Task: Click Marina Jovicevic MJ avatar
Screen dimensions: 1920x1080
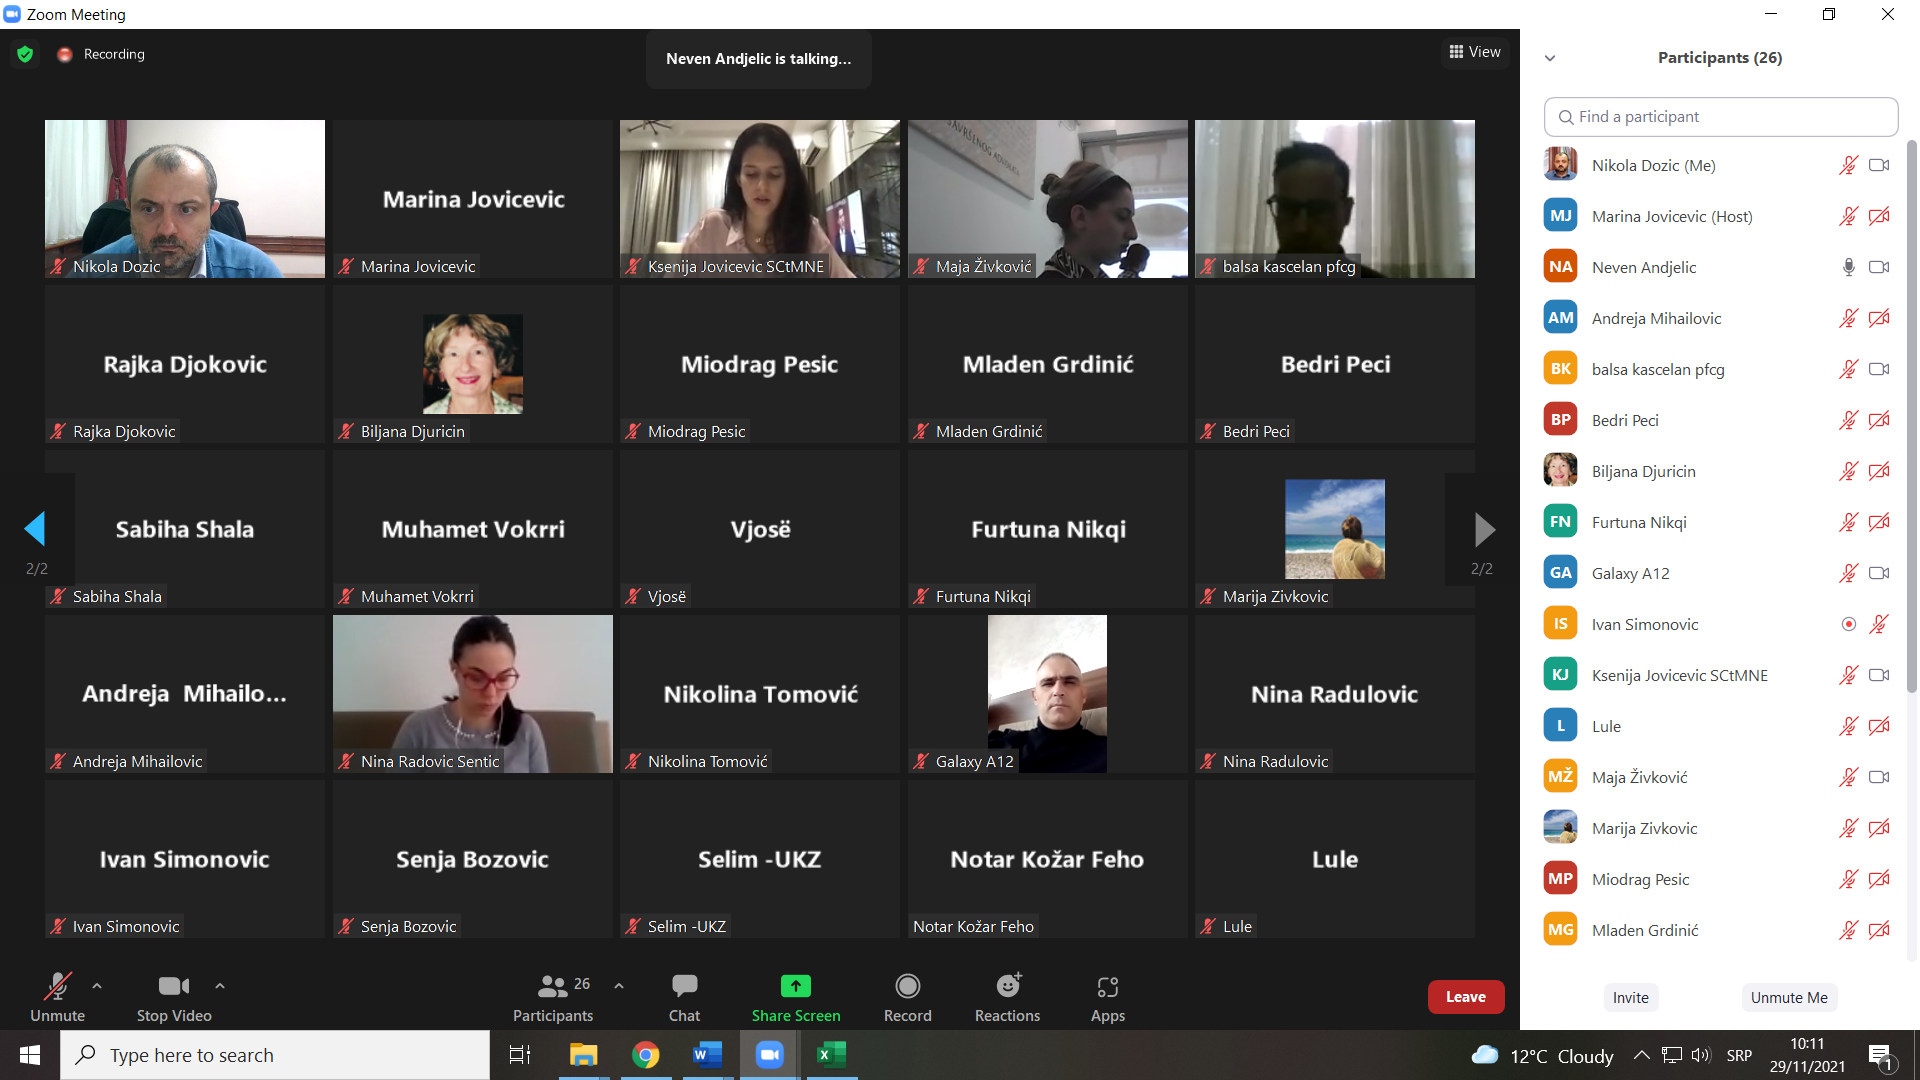Action: [x=1560, y=216]
